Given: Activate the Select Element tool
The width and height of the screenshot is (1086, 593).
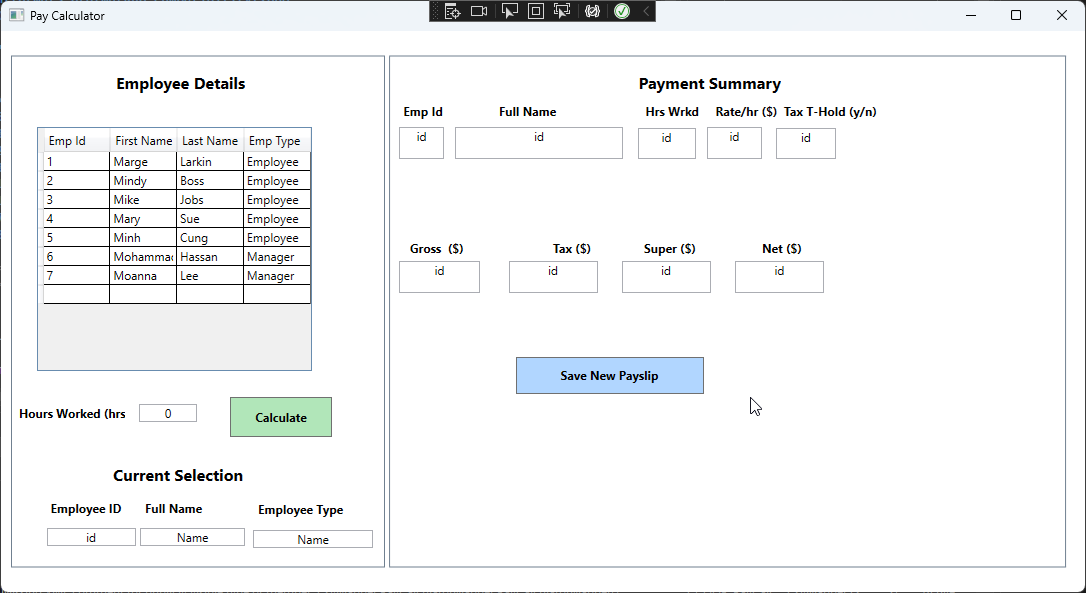Looking at the screenshot, I should coord(510,11).
